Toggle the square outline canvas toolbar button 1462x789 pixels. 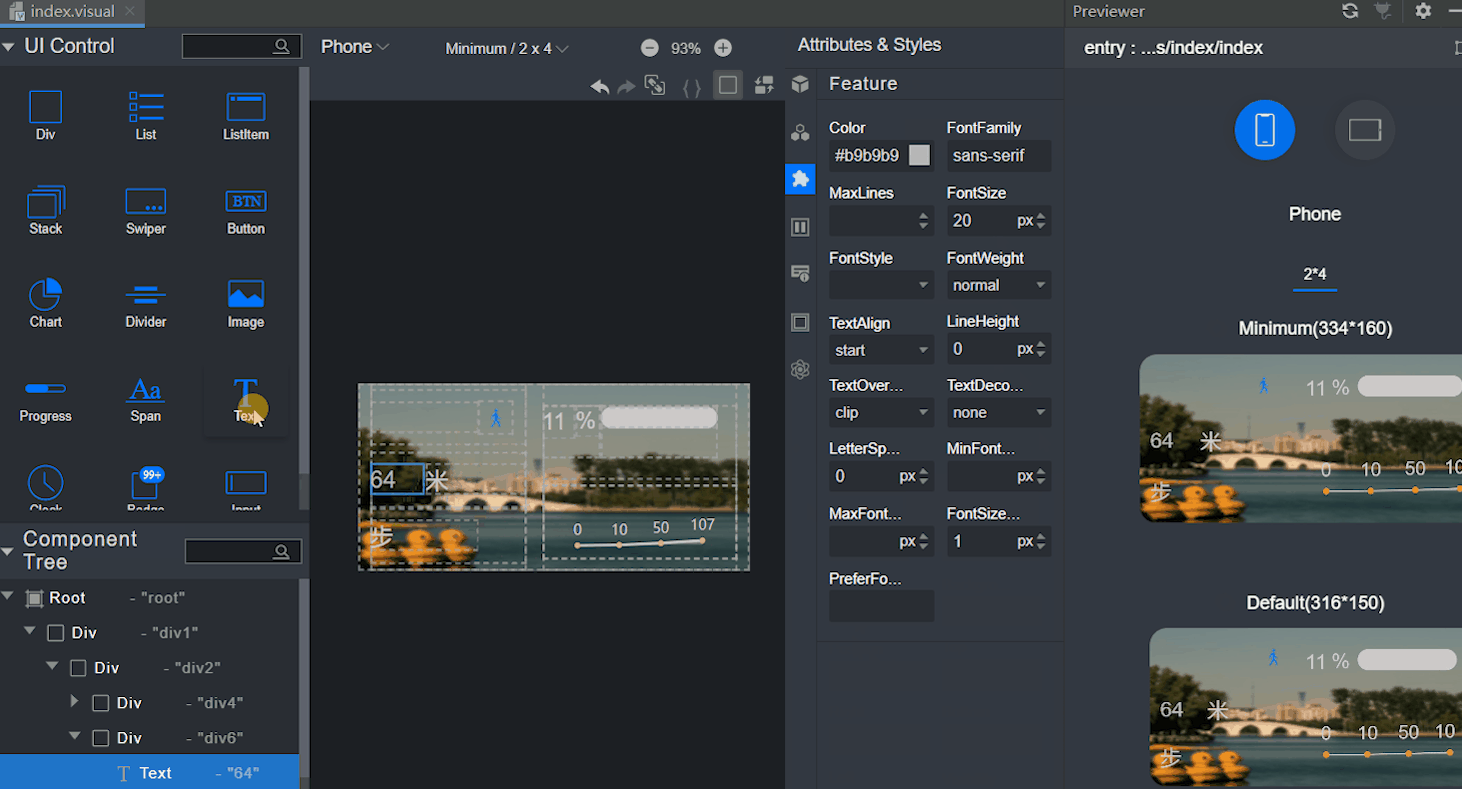[x=728, y=85]
